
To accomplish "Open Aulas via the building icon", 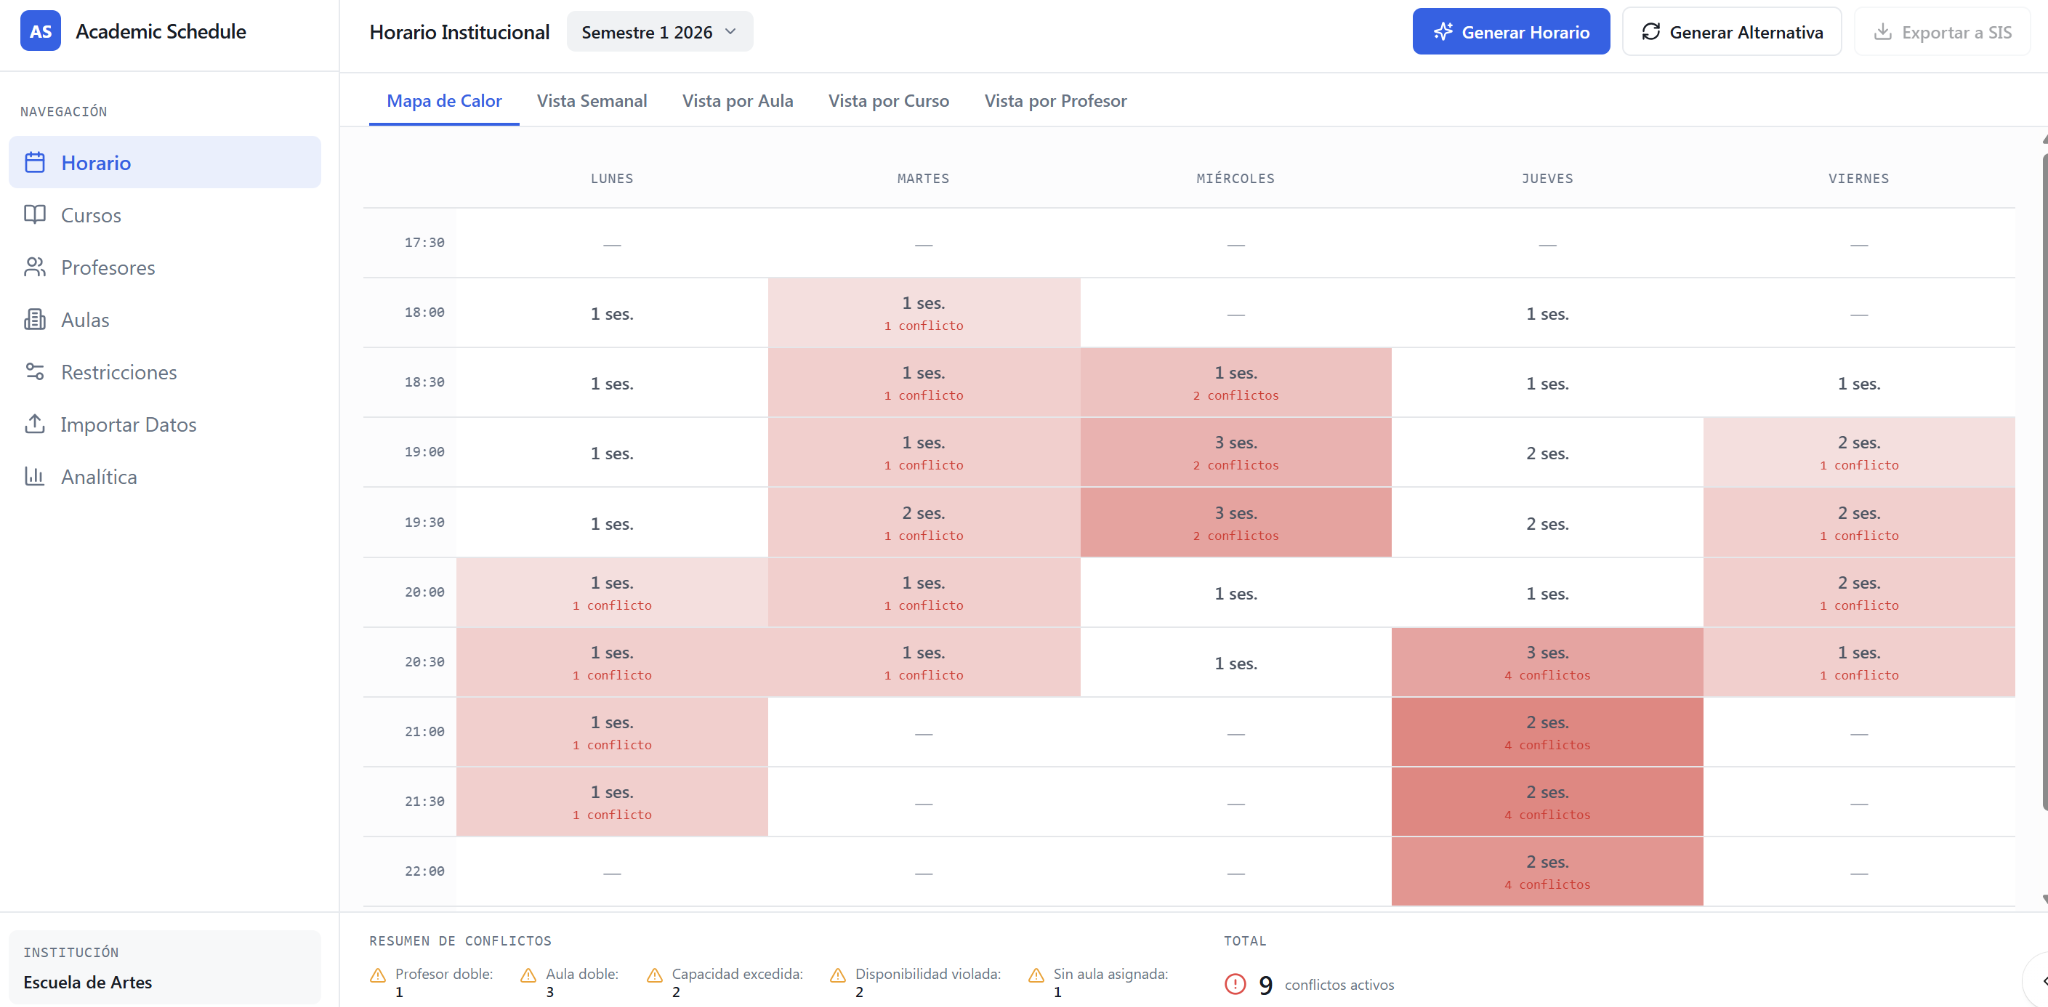I will click(35, 320).
